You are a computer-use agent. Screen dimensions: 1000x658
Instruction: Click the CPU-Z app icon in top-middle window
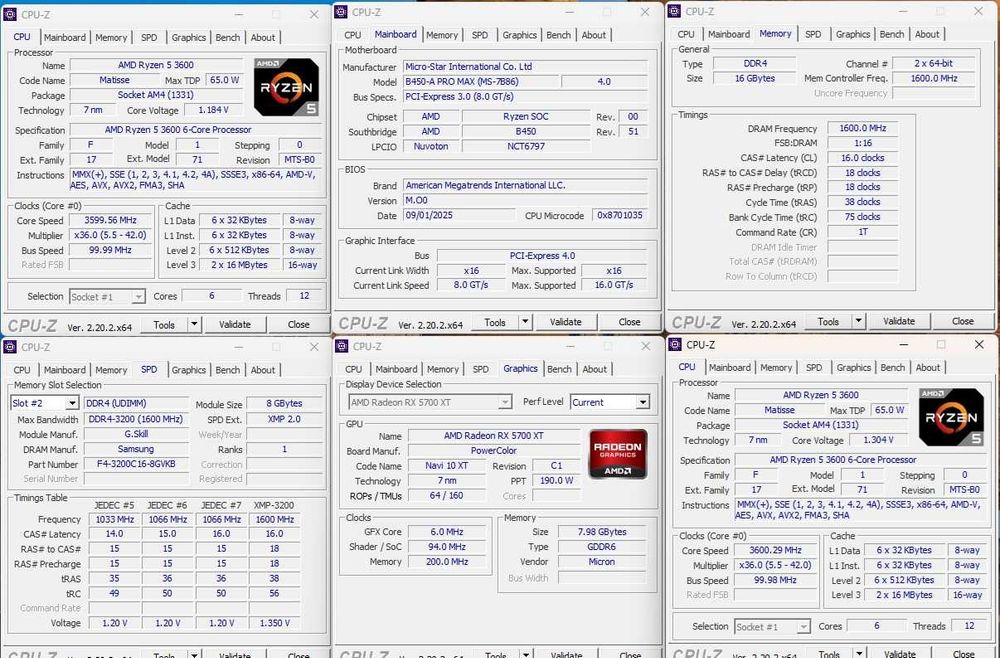pos(341,12)
